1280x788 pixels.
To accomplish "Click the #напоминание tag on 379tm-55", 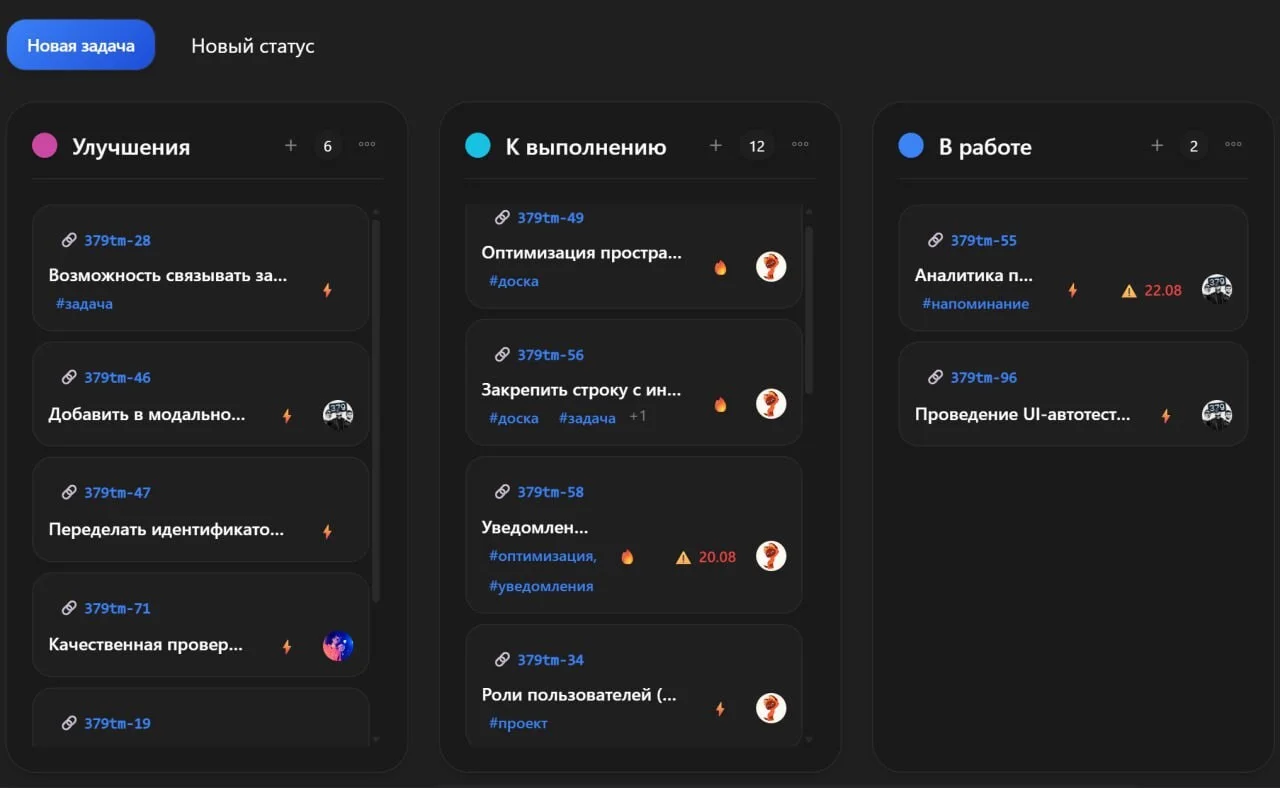I will (975, 304).
